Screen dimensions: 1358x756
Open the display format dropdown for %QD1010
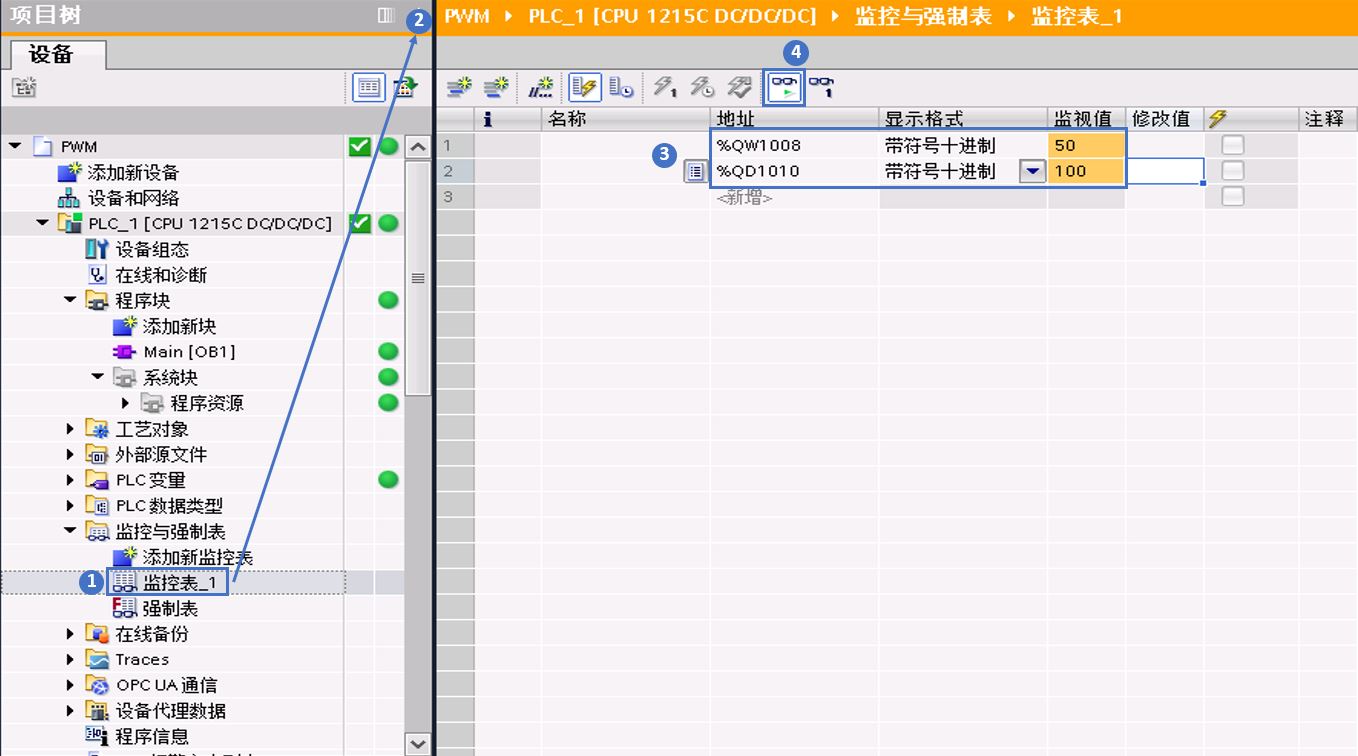coord(1032,171)
